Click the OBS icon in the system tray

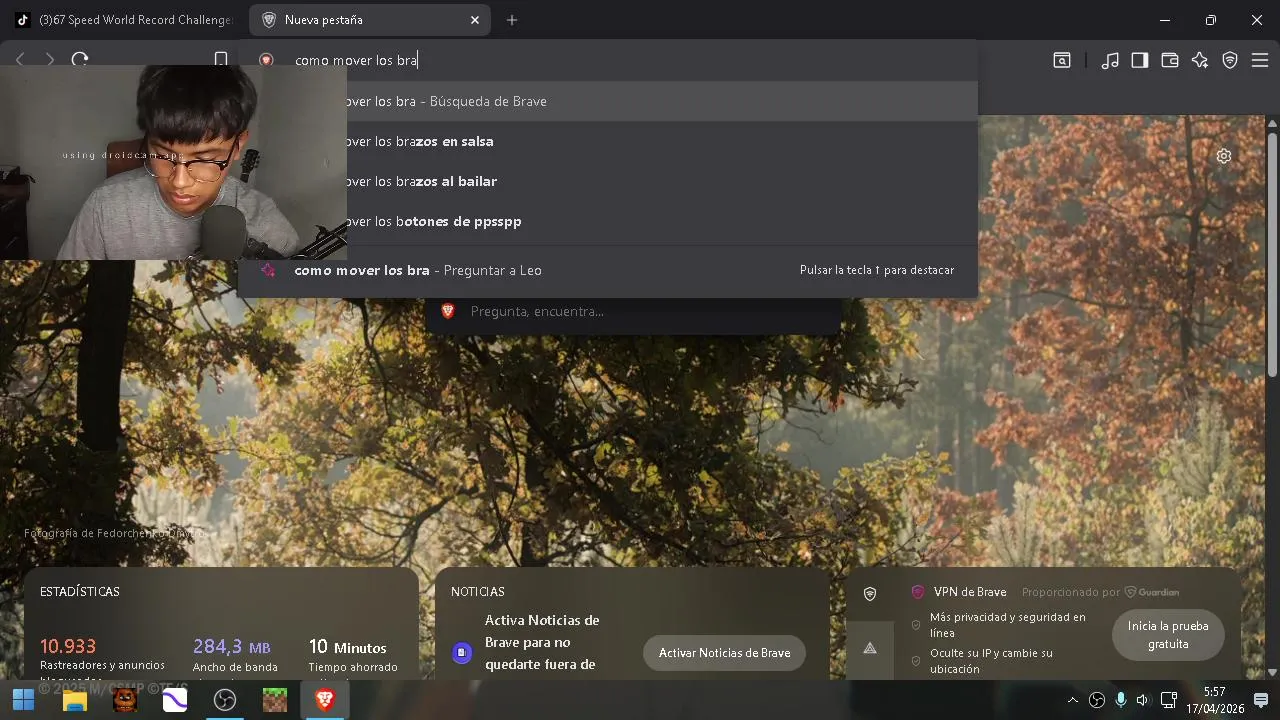[1097, 700]
